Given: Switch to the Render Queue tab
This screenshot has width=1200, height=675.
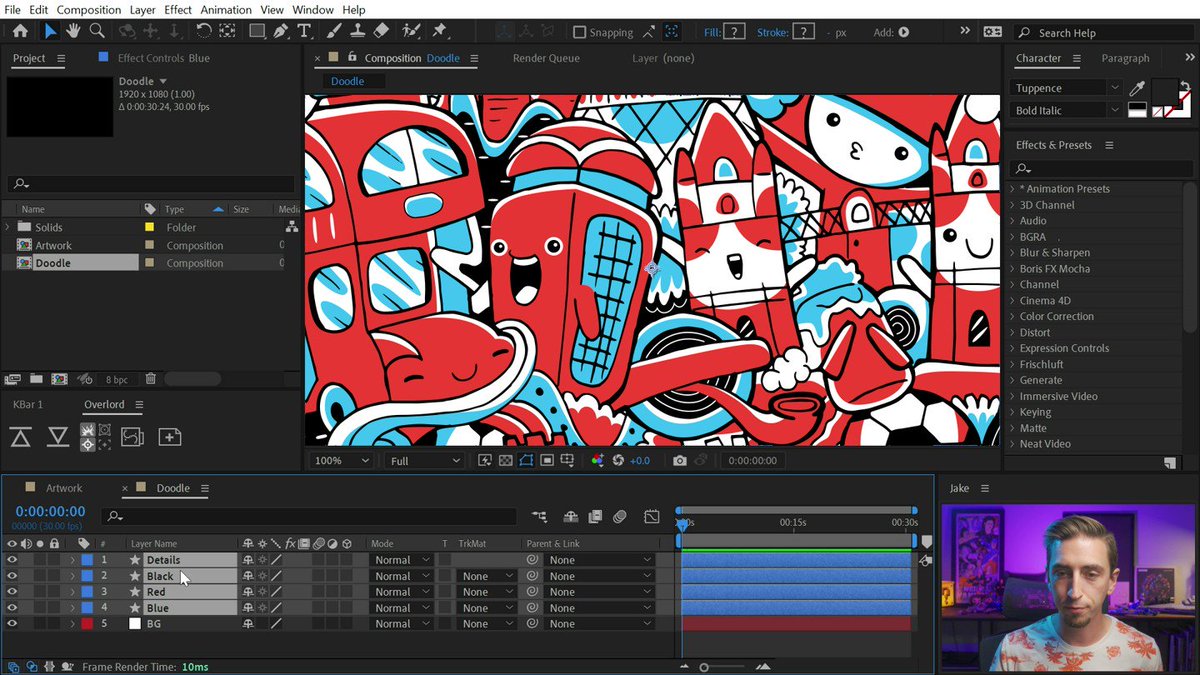Looking at the screenshot, I should click(546, 58).
